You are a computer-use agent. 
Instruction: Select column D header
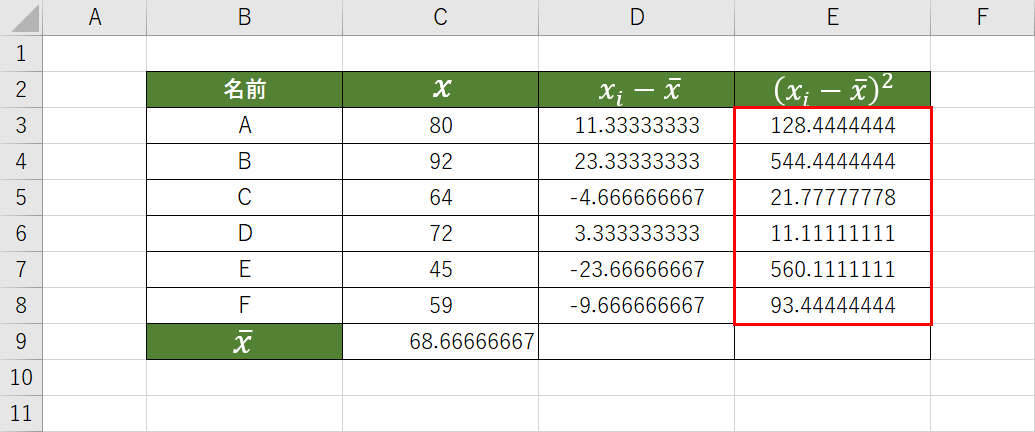pos(636,17)
